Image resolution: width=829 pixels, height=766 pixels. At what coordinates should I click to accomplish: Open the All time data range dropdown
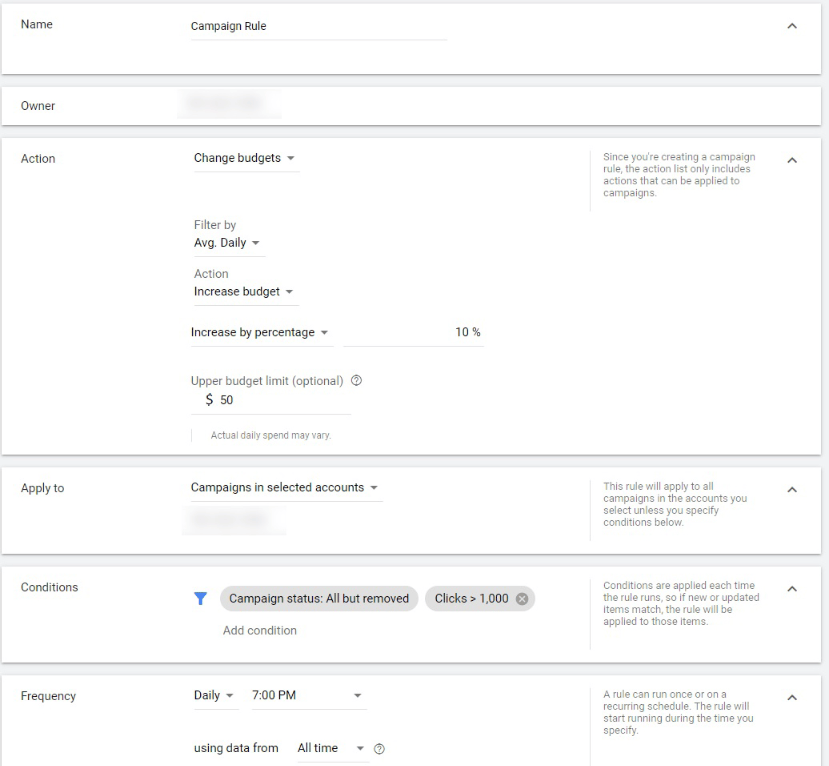tap(329, 748)
